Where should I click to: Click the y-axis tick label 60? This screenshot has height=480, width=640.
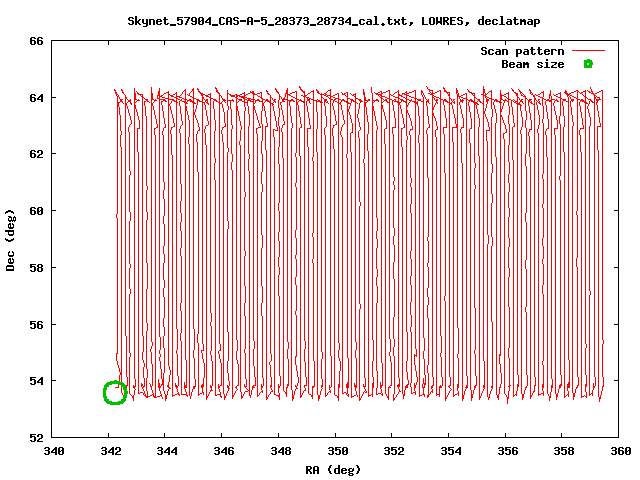36,211
